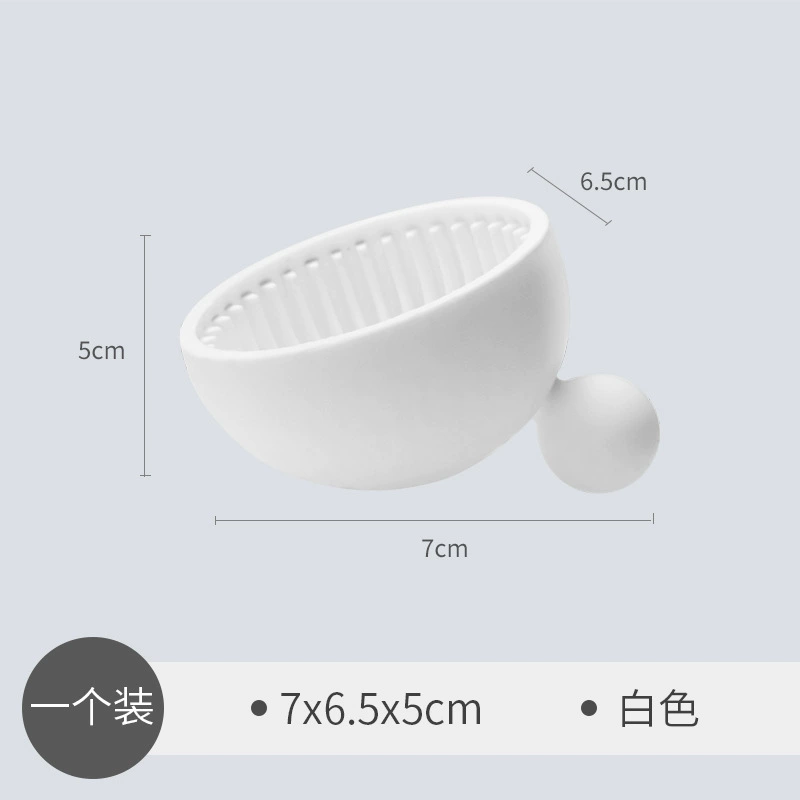Click the bottom tick of the 5cm line
The width and height of the screenshot is (800, 800).
point(145,476)
